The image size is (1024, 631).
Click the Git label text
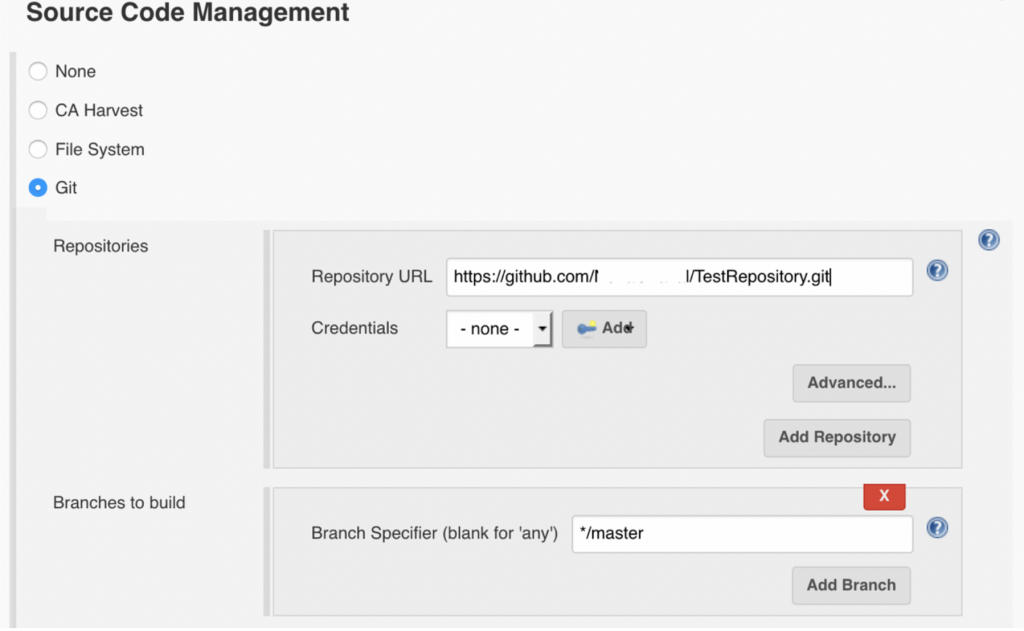point(66,188)
